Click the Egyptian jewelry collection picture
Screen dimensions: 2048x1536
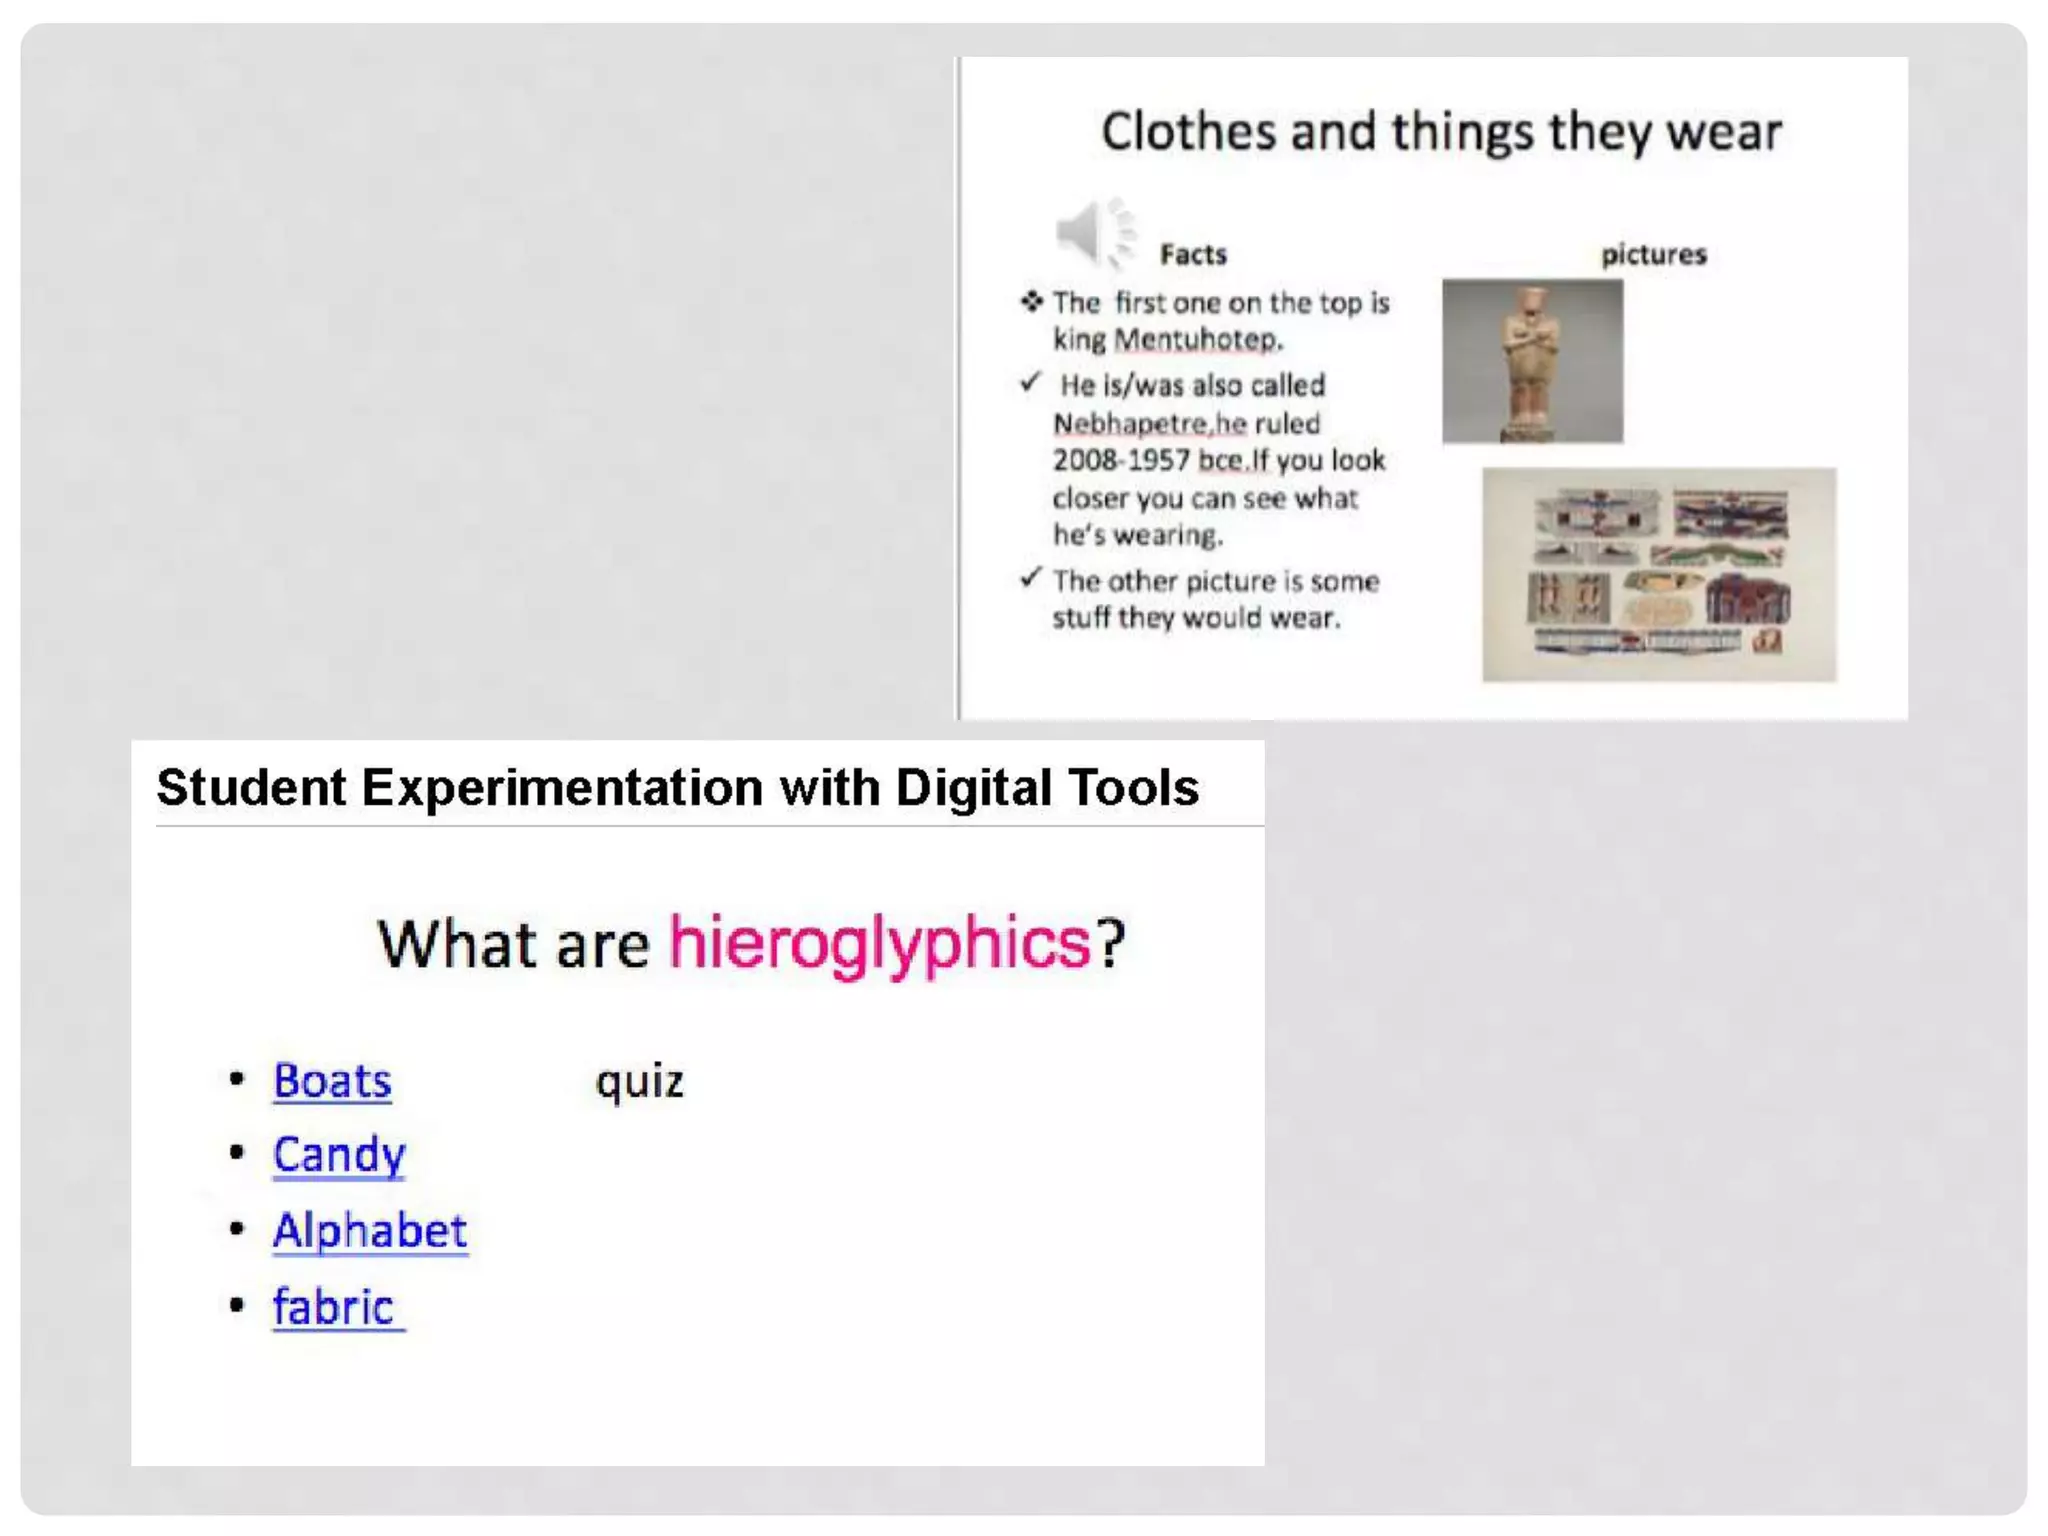(x=1659, y=575)
